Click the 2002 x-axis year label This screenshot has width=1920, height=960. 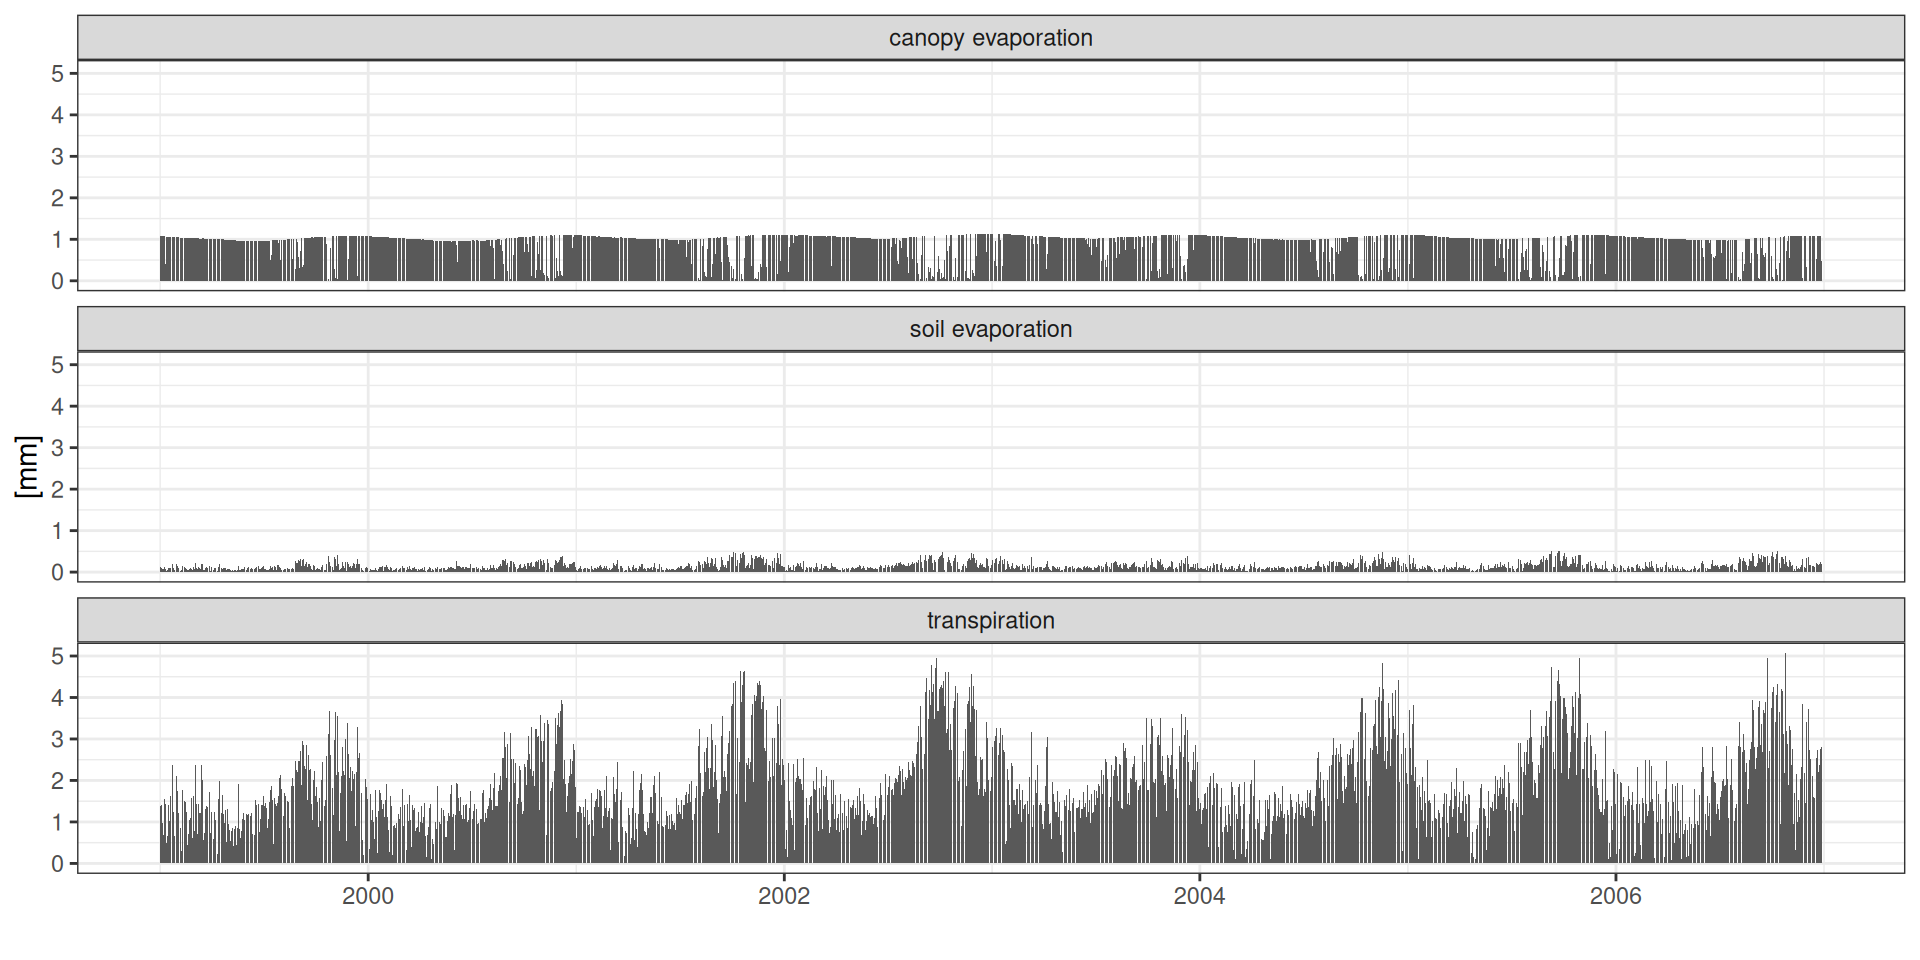click(784, 896)
